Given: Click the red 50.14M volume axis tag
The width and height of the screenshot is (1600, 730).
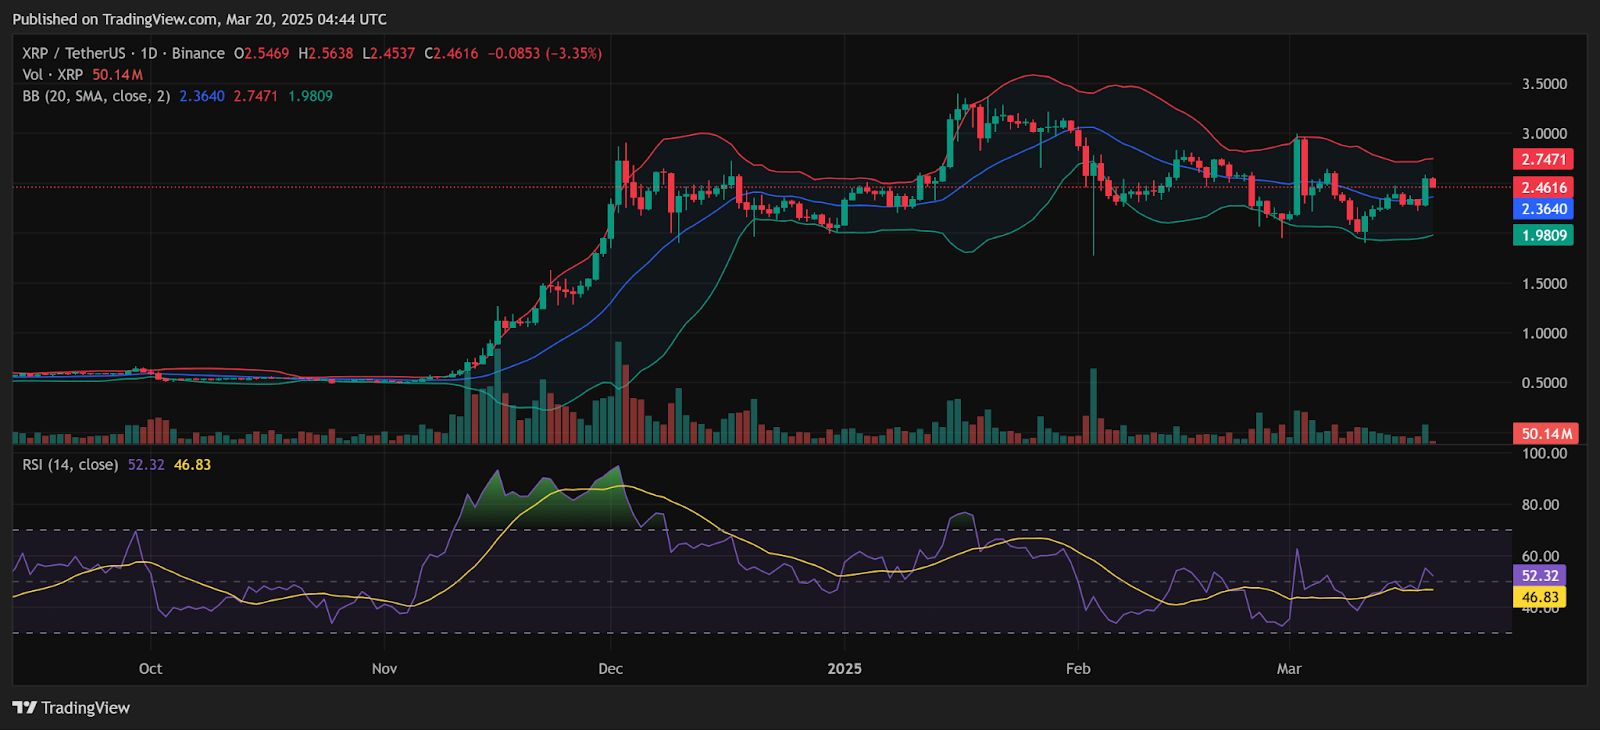Looking at the screenshot, I should point(1546,434).
